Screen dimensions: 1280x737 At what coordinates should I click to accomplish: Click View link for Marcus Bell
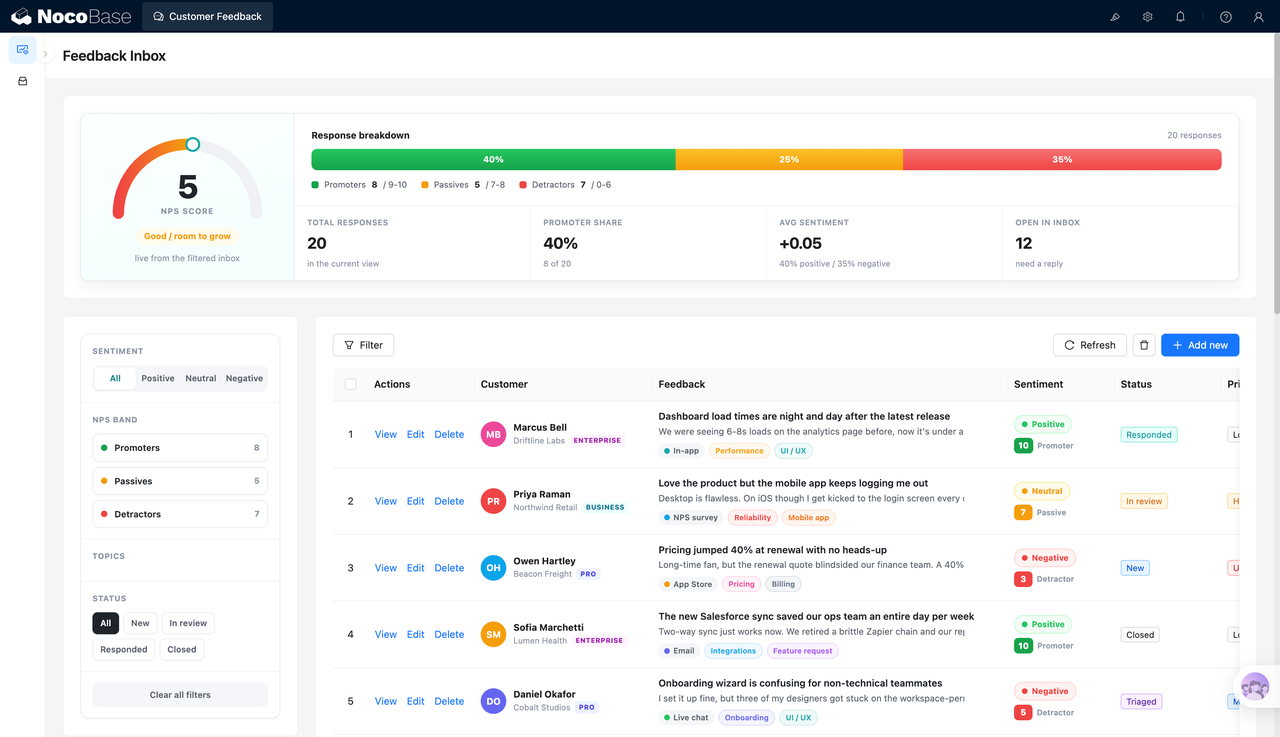(x=386, y=435)
